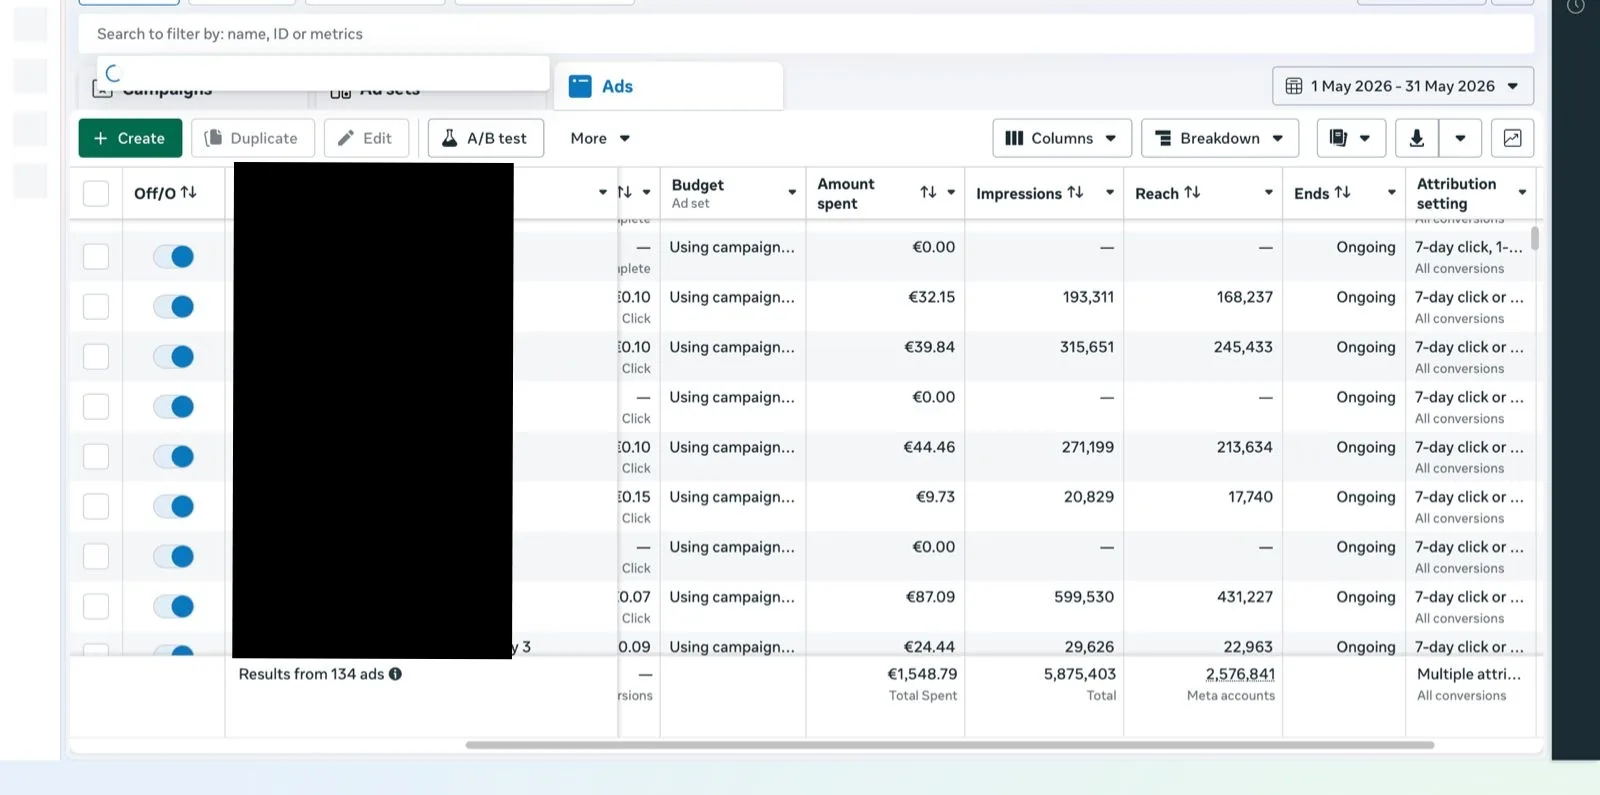
Task: Toggle off the ad with 271,199 impressions
Action: pos(174,457)
